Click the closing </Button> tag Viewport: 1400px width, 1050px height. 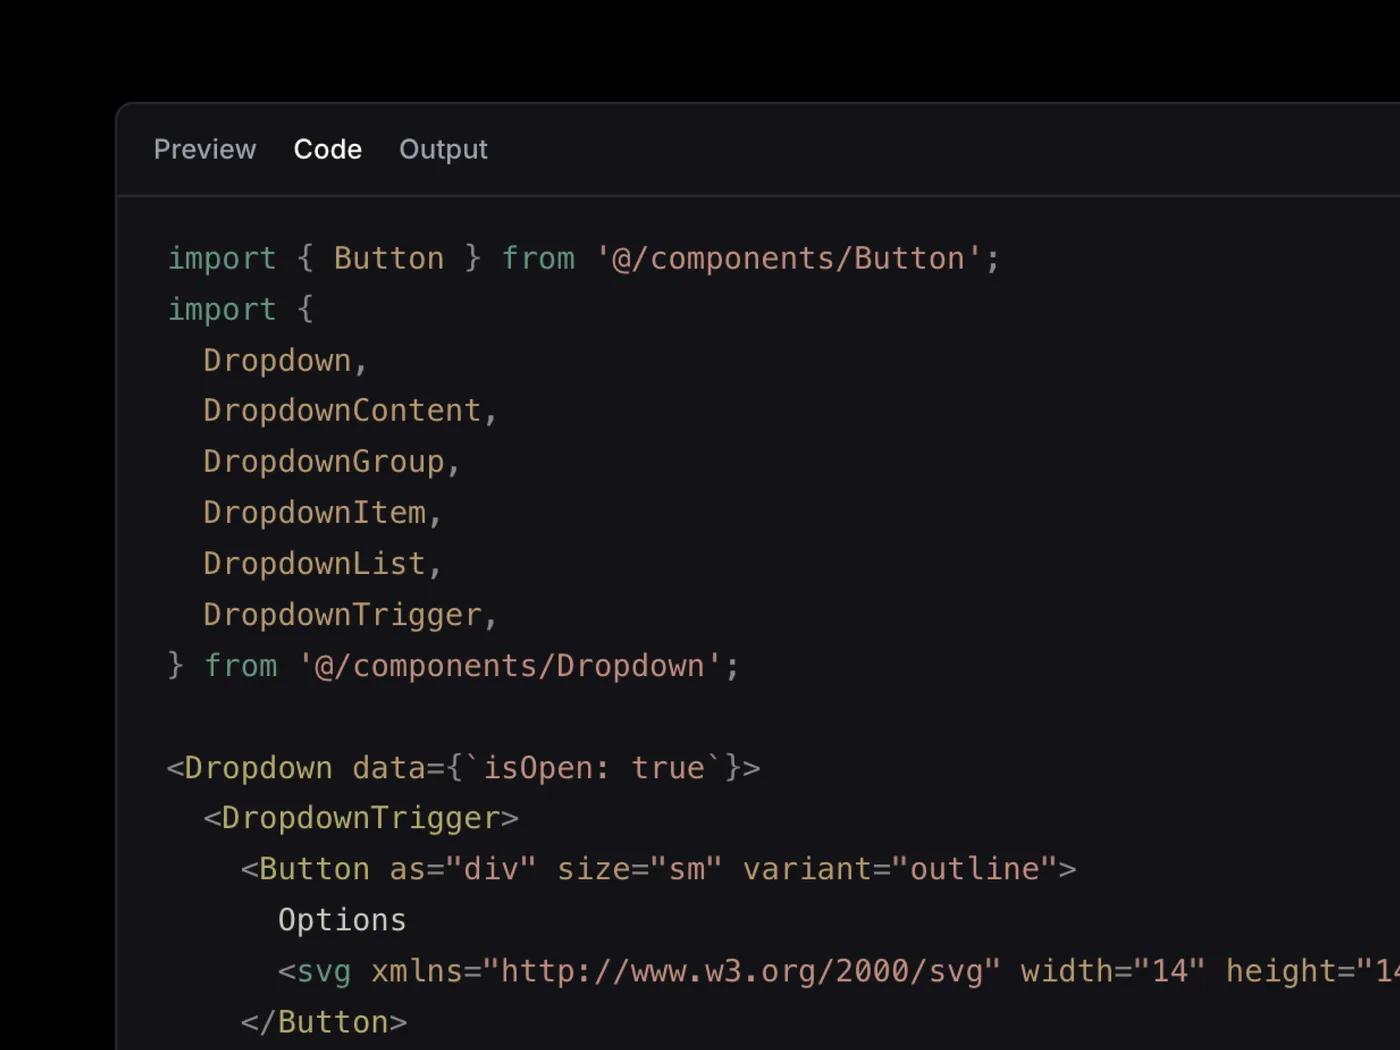[323, 1022]
